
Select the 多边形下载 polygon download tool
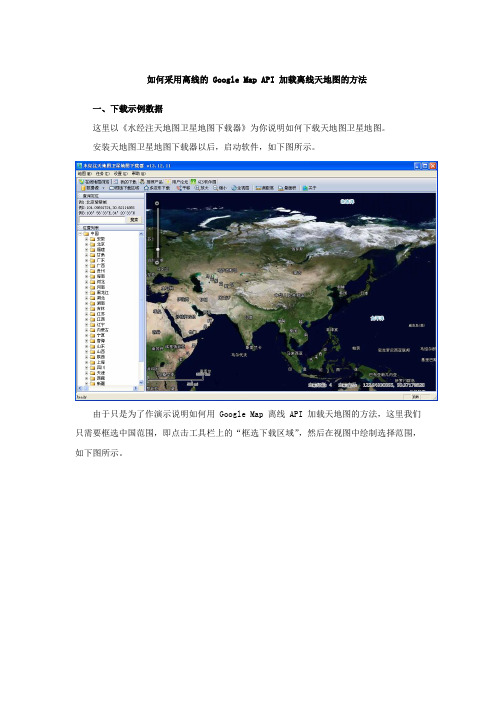click(x=157, y=188)
